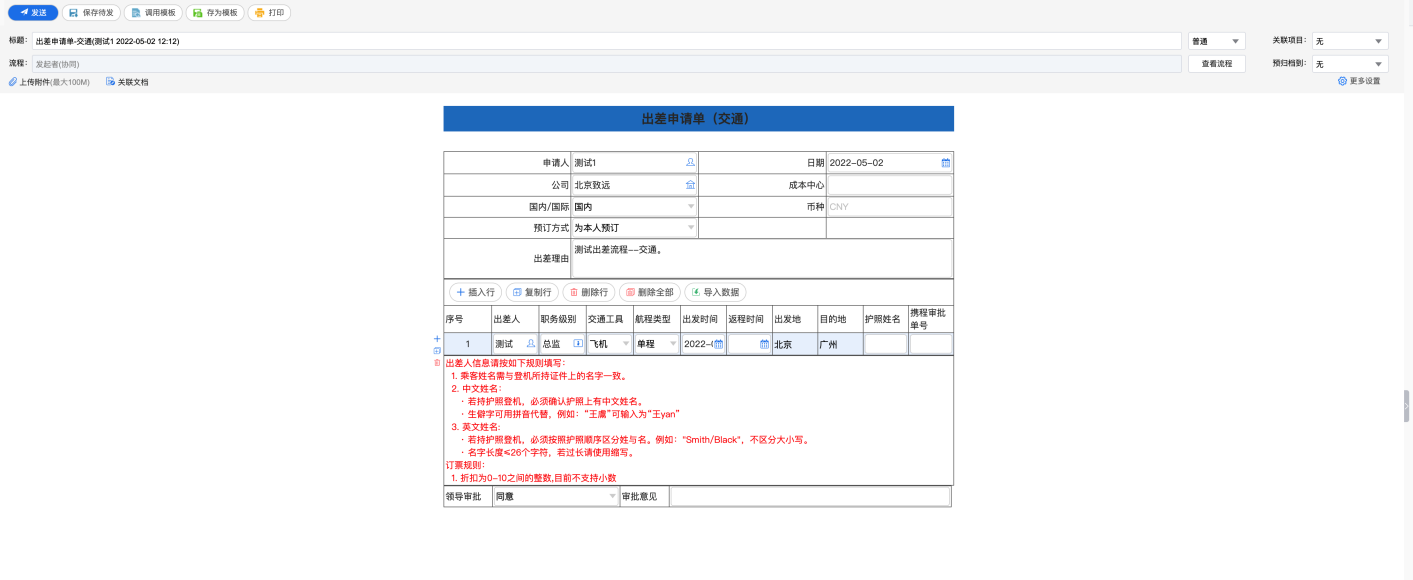Click 删除全部 delete all button
This screenshot has height=580, width=1413.
tap(650, 292)
